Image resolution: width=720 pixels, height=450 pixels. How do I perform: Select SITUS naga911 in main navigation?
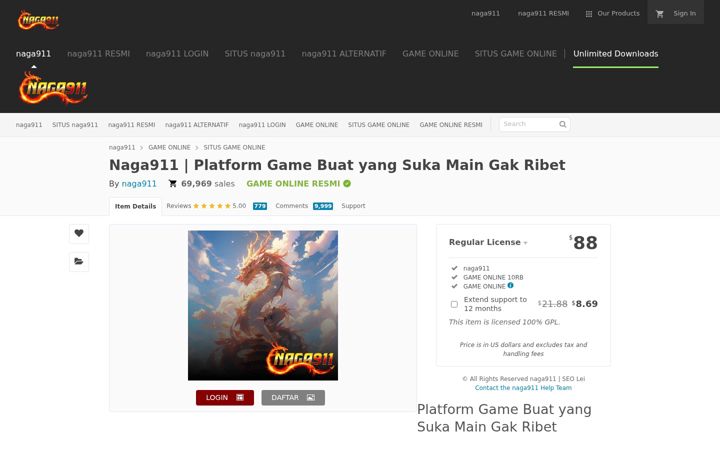pyautogui.click(x=255, y=54)
